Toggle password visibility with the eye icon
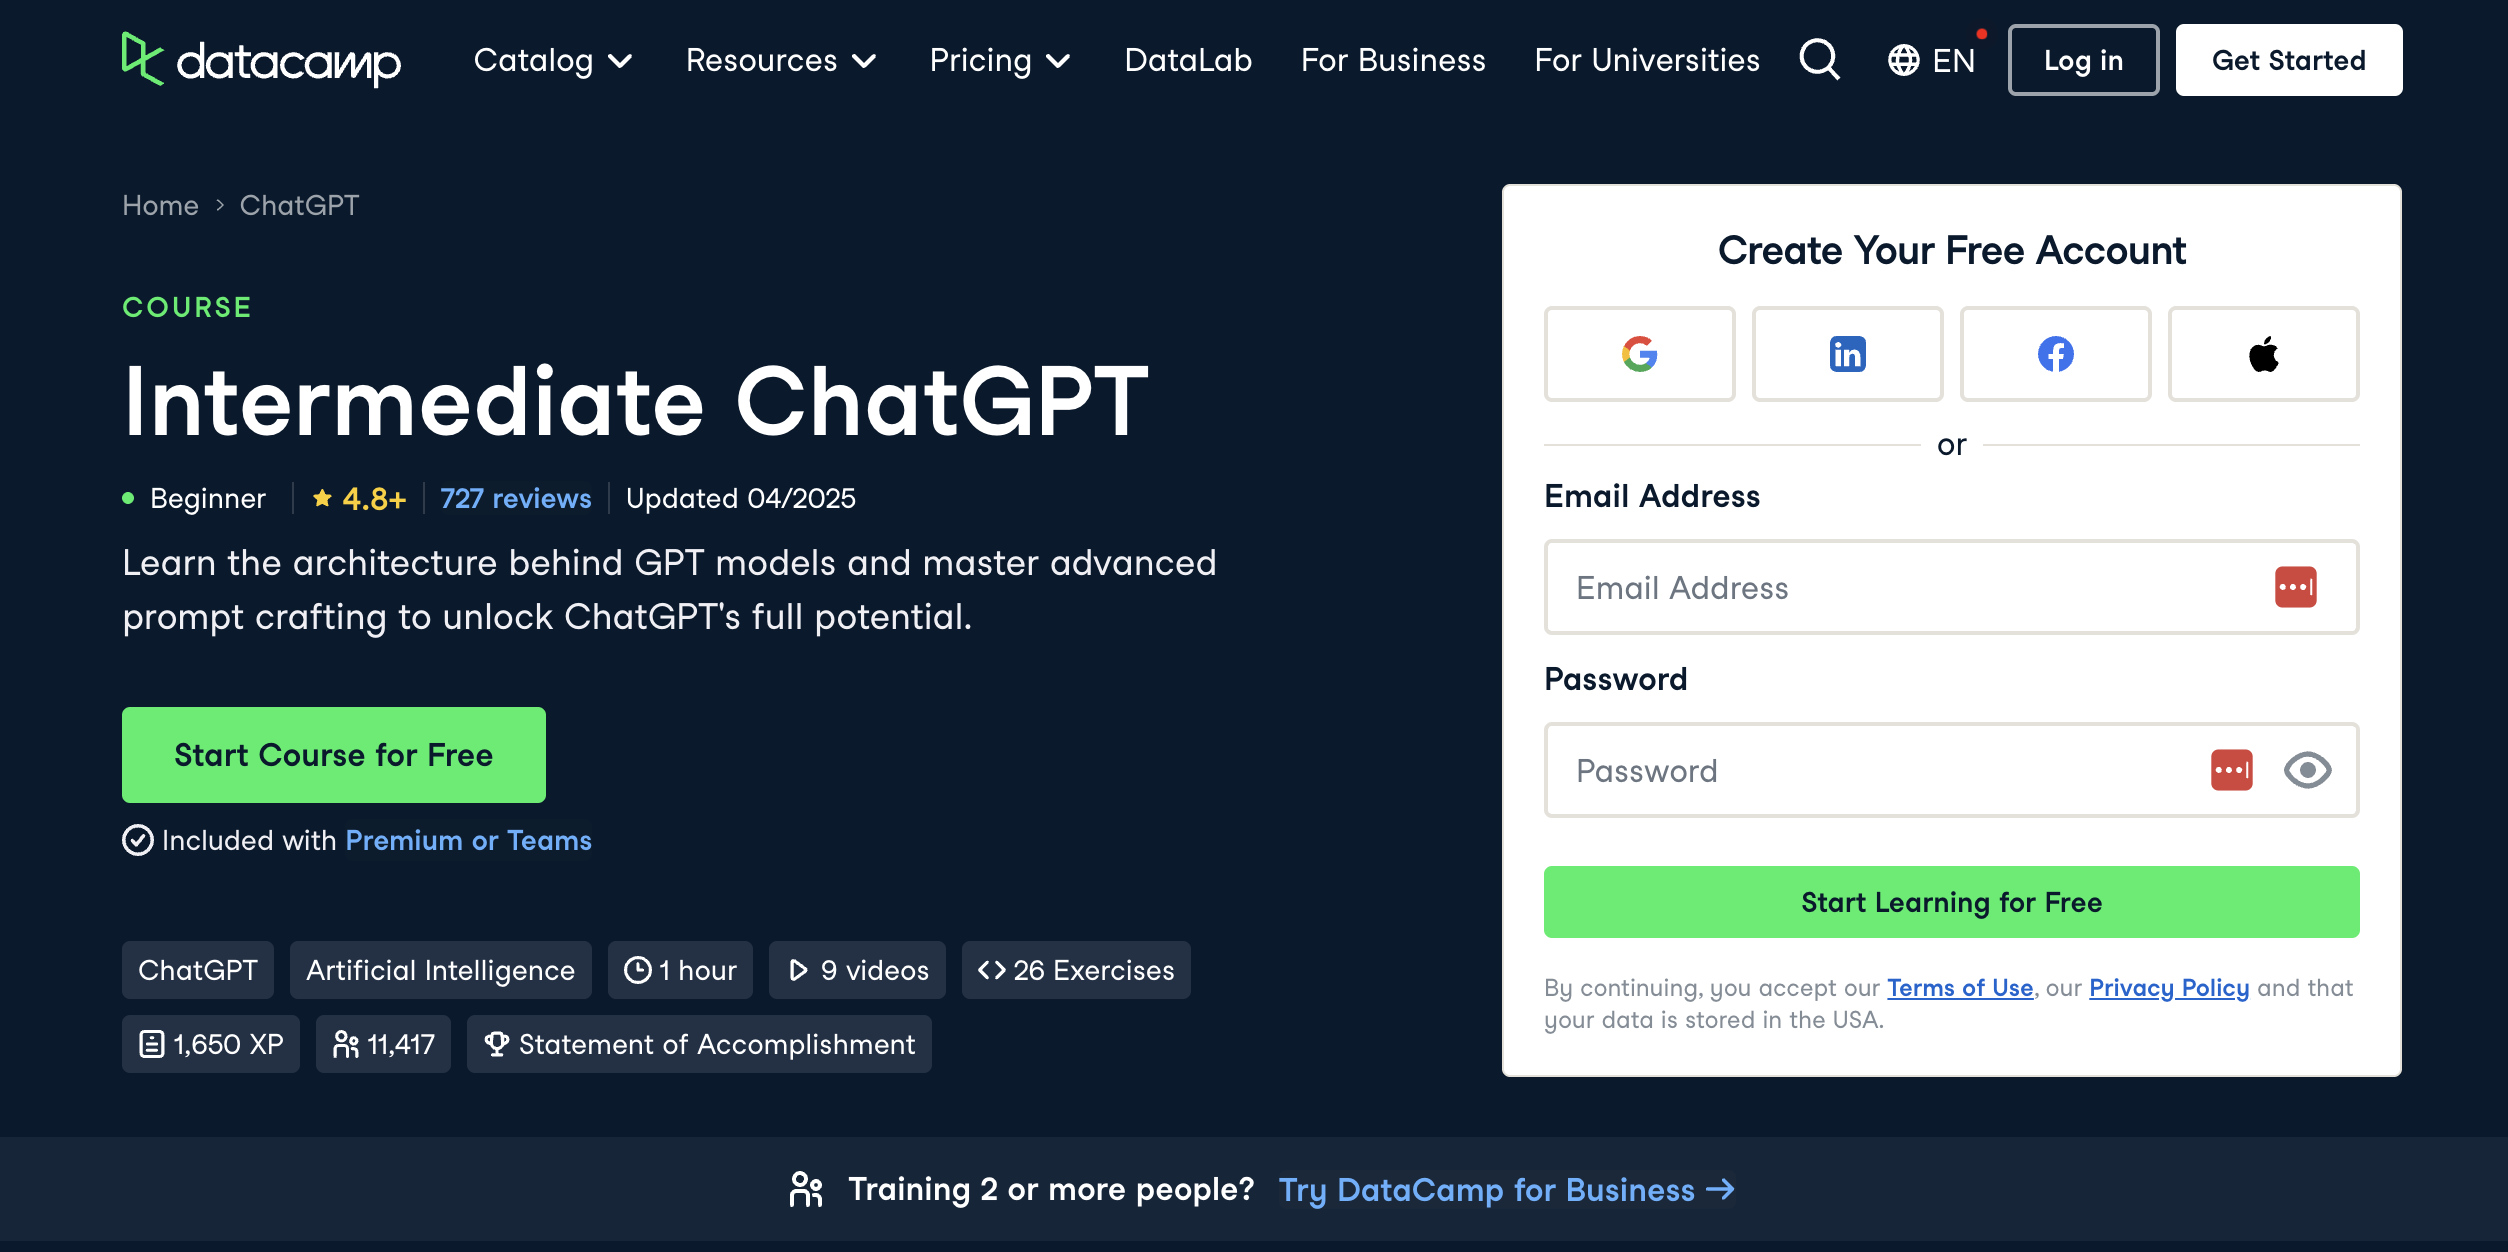Image resolution: width=2508 pixels, height=1252 pixels. 2307,770
